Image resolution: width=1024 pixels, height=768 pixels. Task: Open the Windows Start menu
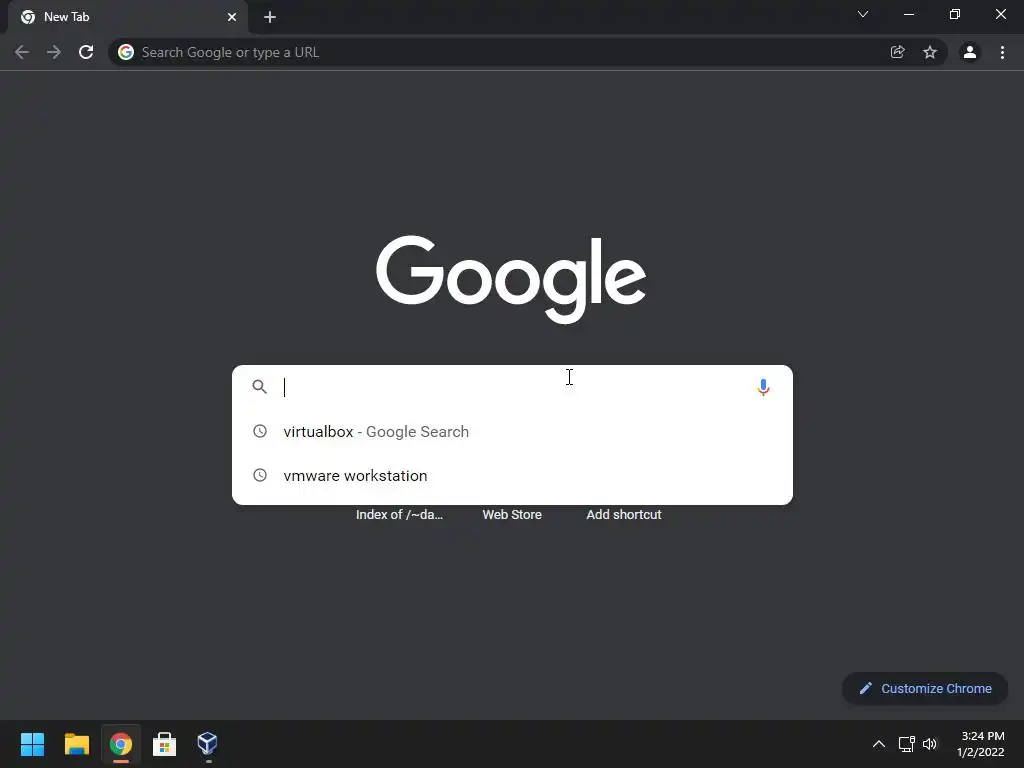[x=32, y=744]
